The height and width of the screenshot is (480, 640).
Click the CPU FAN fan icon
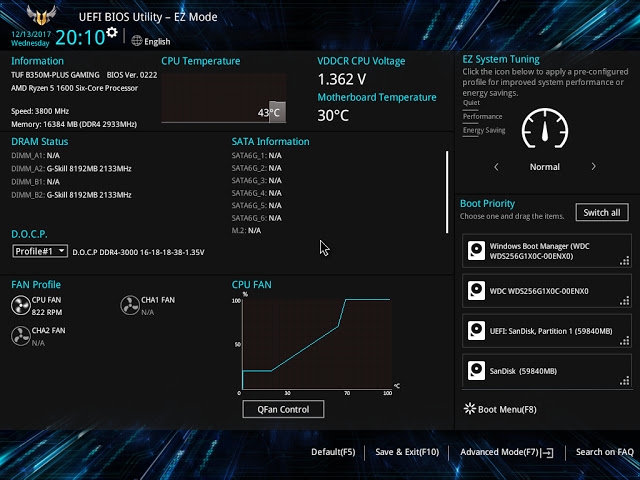point(20,306)
